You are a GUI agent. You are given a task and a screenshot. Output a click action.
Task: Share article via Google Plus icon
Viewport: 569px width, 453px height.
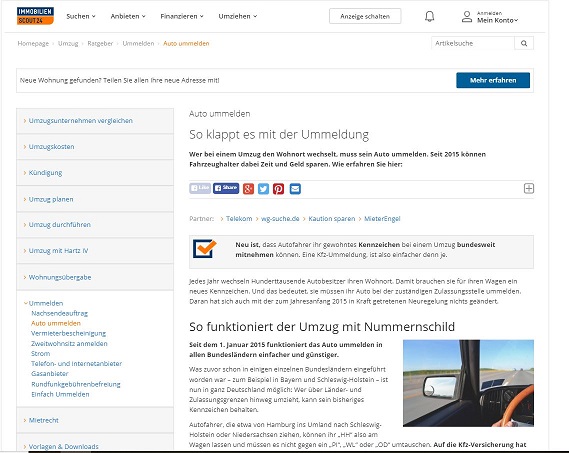[x=248, y=189]
